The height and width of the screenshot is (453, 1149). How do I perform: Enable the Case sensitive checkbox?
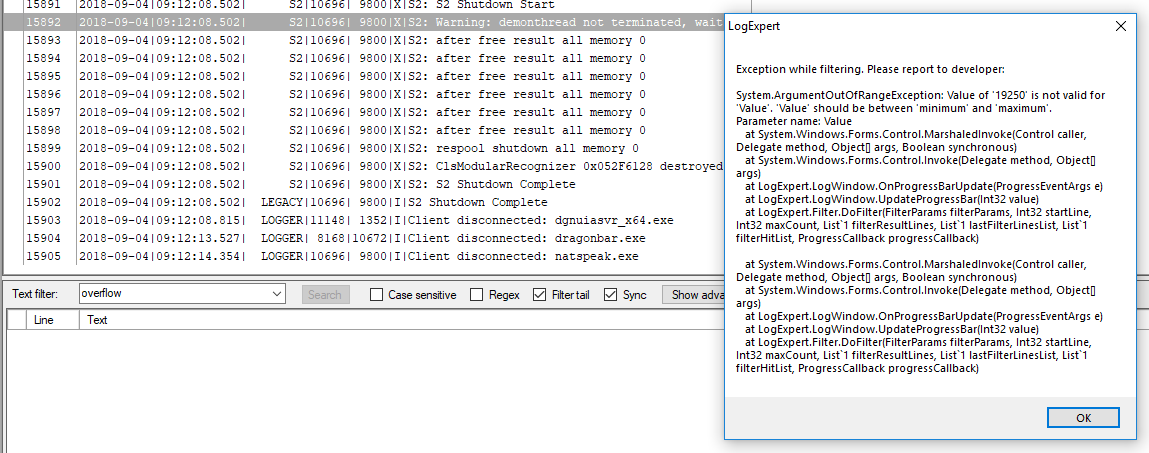click(x=377, y=295)
